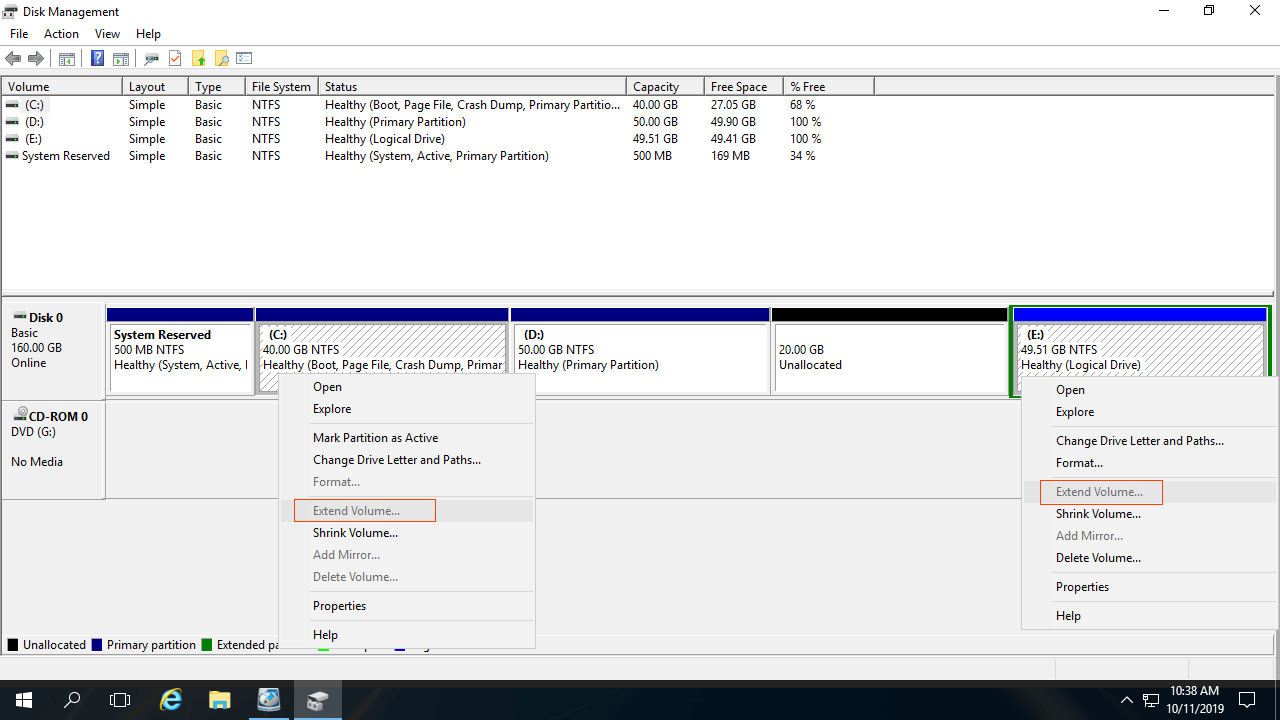Viewport: 1280px width, 720px height.
Task: Select Shrink Volume in the E: drive menu
Action: [x=1098, y=514]
